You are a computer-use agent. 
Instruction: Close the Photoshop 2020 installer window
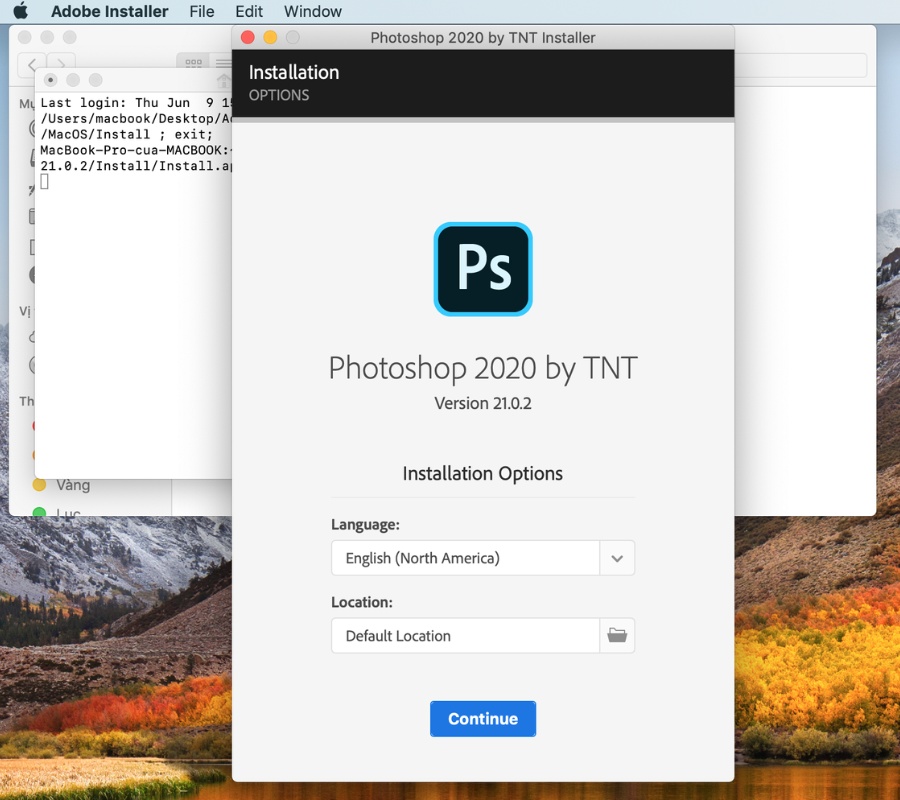(x=248, y=38)
